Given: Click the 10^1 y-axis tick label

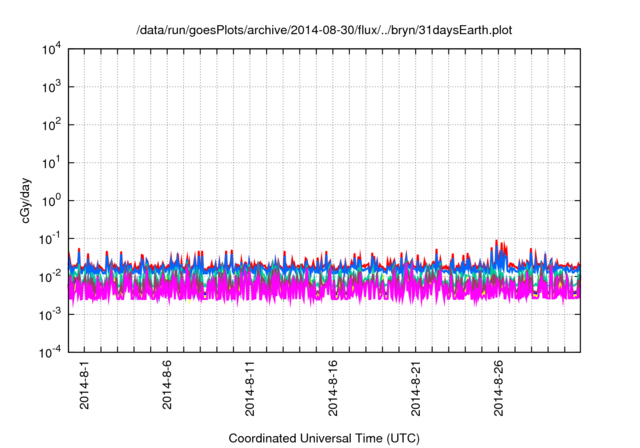Looking at the screenshot, I should (53, 162).
